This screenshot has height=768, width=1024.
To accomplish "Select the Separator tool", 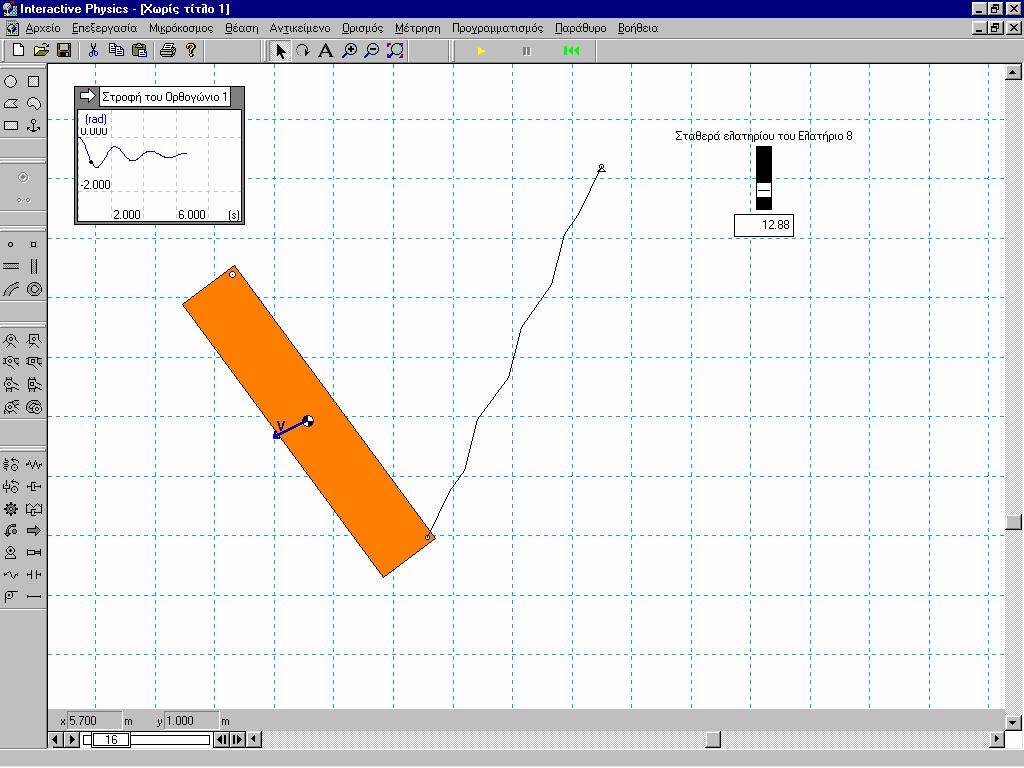I will click(x=33, y=575).
